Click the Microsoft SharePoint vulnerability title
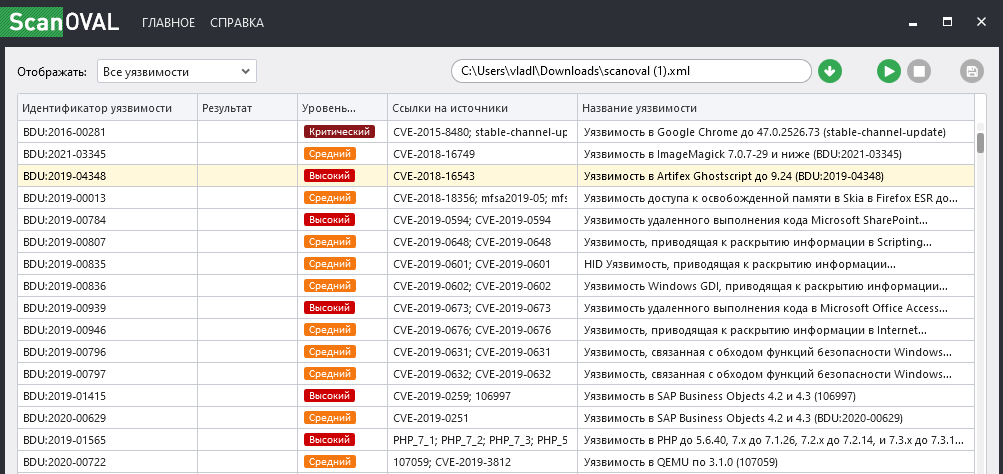This screenshot has width=1003, height=474. click(x=755, y=219)
